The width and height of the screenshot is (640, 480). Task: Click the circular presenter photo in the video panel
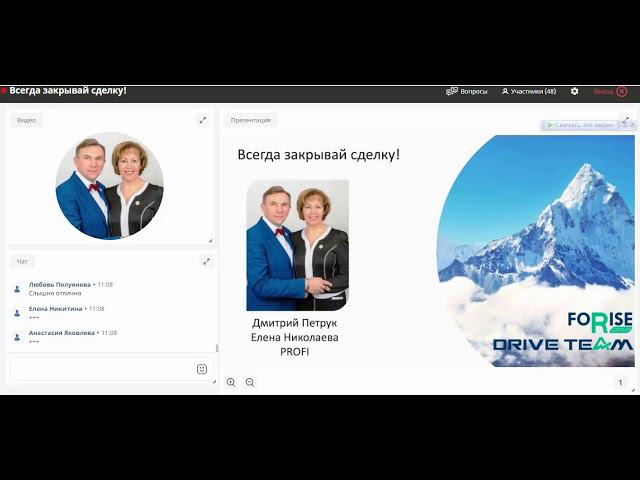[x=109, y=185]
